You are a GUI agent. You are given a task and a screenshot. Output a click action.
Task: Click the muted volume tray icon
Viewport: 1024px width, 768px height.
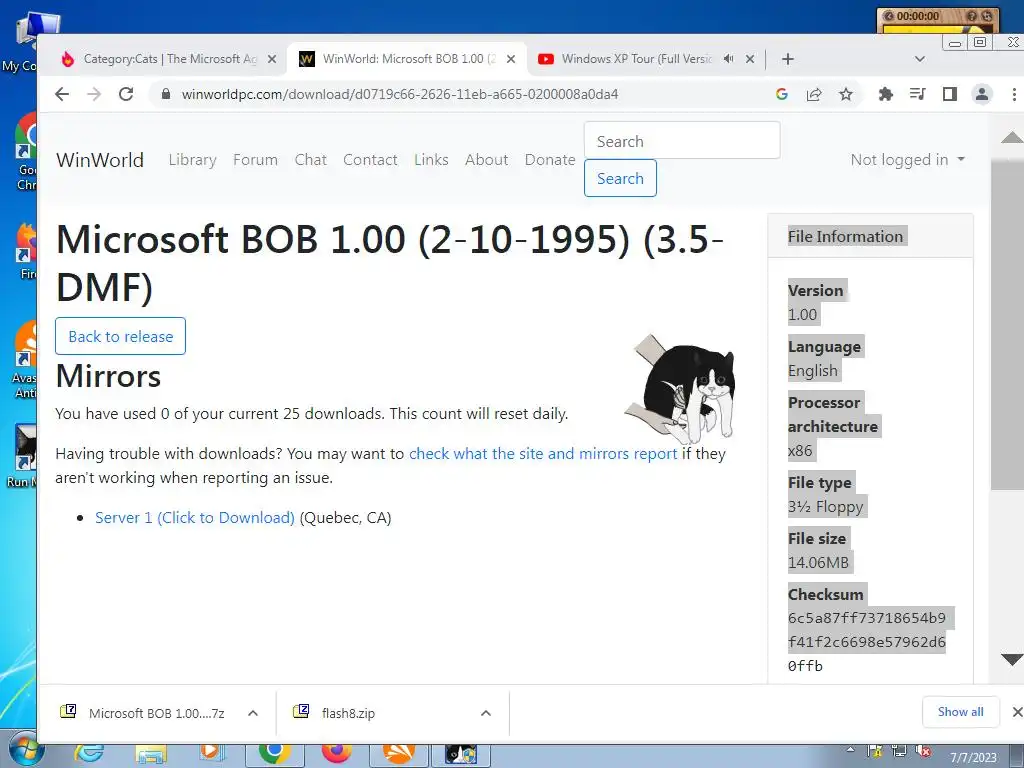click(x=923, y=752)
